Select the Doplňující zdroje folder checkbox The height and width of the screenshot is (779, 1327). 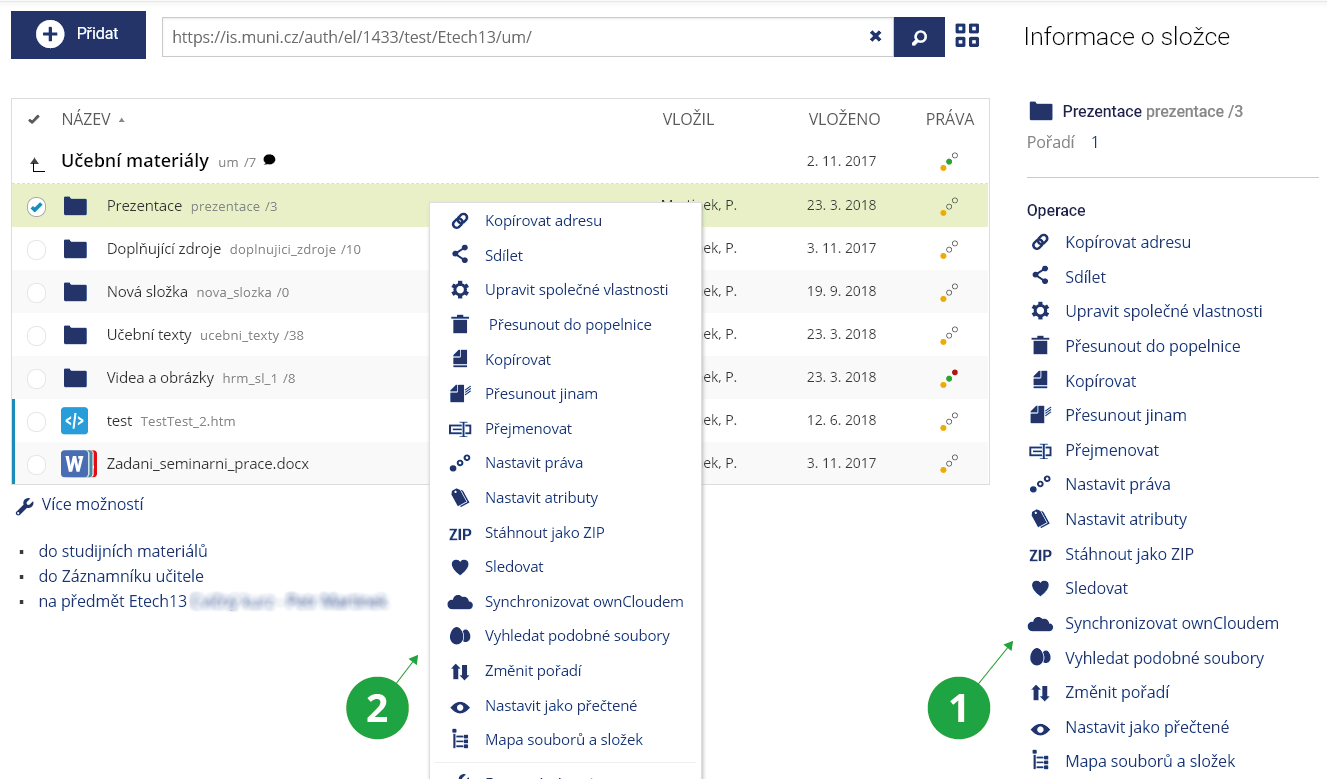coord(36,250)
